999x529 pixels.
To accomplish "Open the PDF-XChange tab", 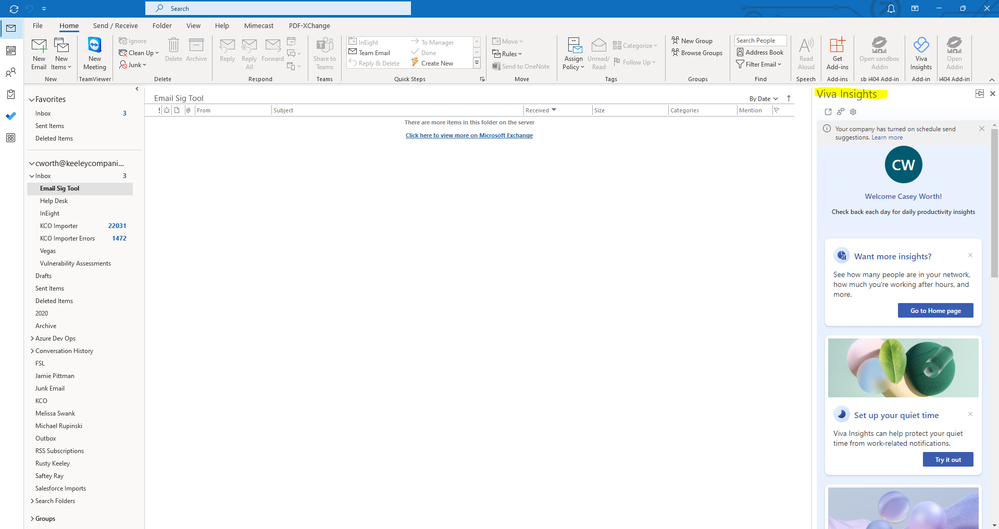I will [309, 25].
